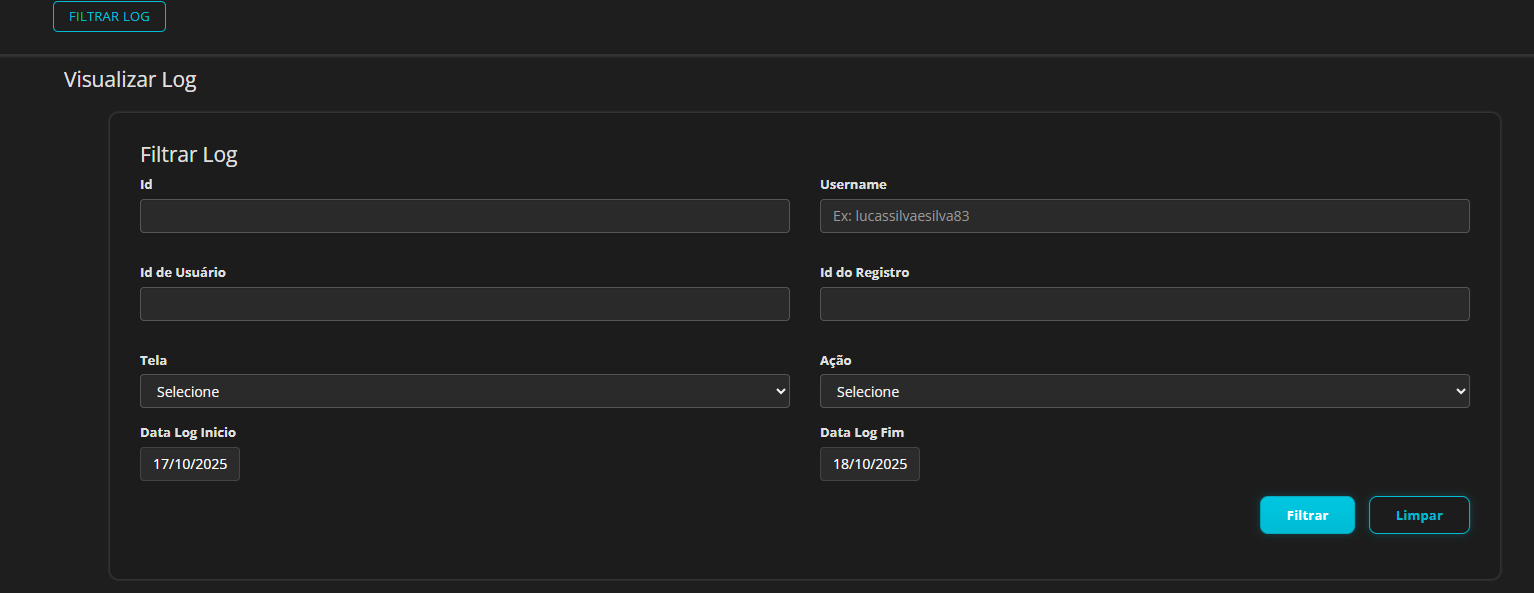
Task: Click inside the Id input field
Action: tap(465, 216)
